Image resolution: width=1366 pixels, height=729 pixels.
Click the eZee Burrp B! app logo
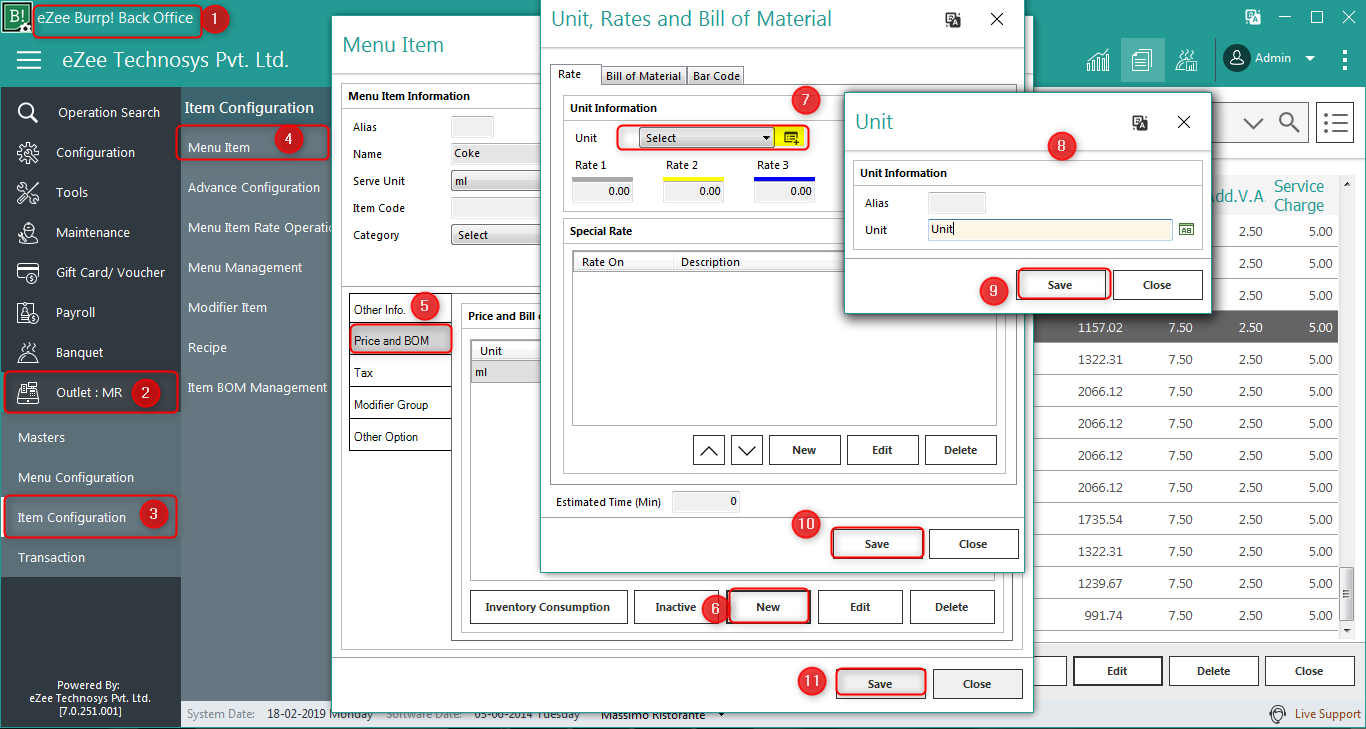17,18
